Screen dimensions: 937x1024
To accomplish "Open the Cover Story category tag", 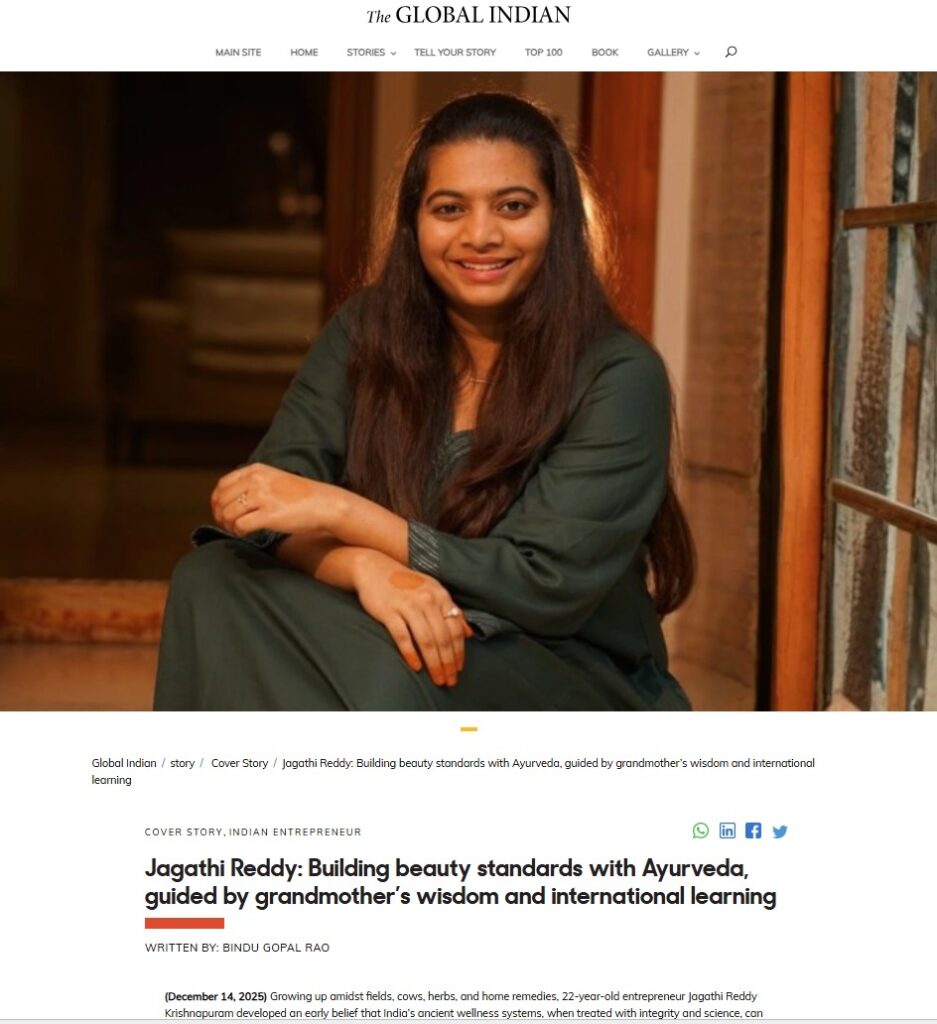I will 184,832.
